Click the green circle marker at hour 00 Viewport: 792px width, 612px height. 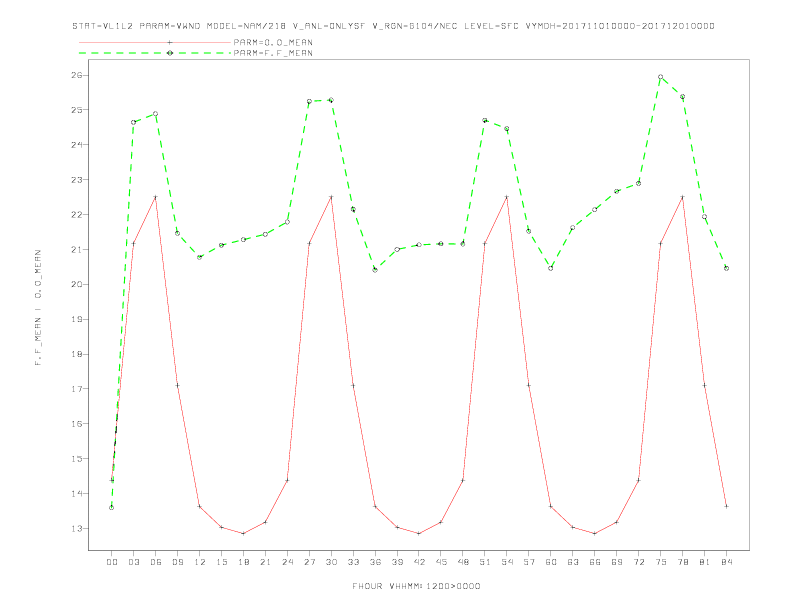coord(111,507)
